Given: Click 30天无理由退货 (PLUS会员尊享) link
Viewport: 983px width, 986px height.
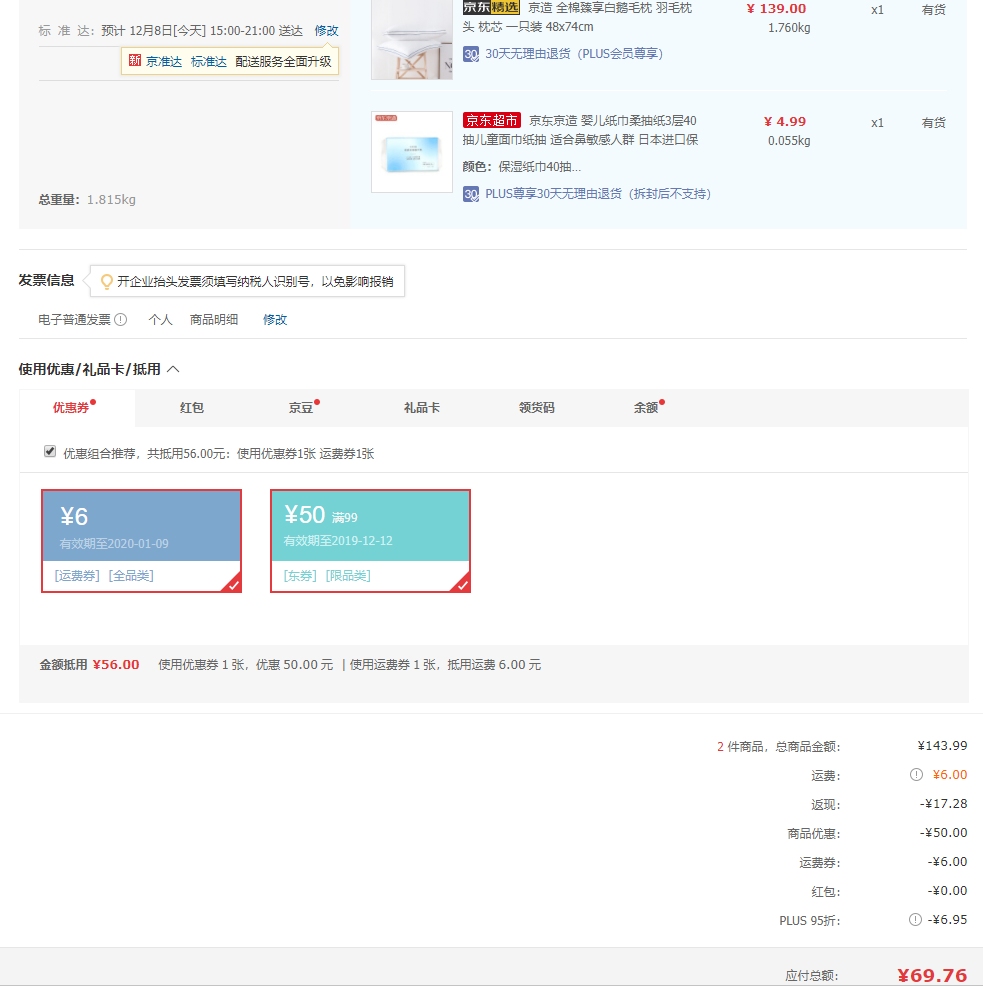Looking at the screenshot, I should (x=574, y=54).
